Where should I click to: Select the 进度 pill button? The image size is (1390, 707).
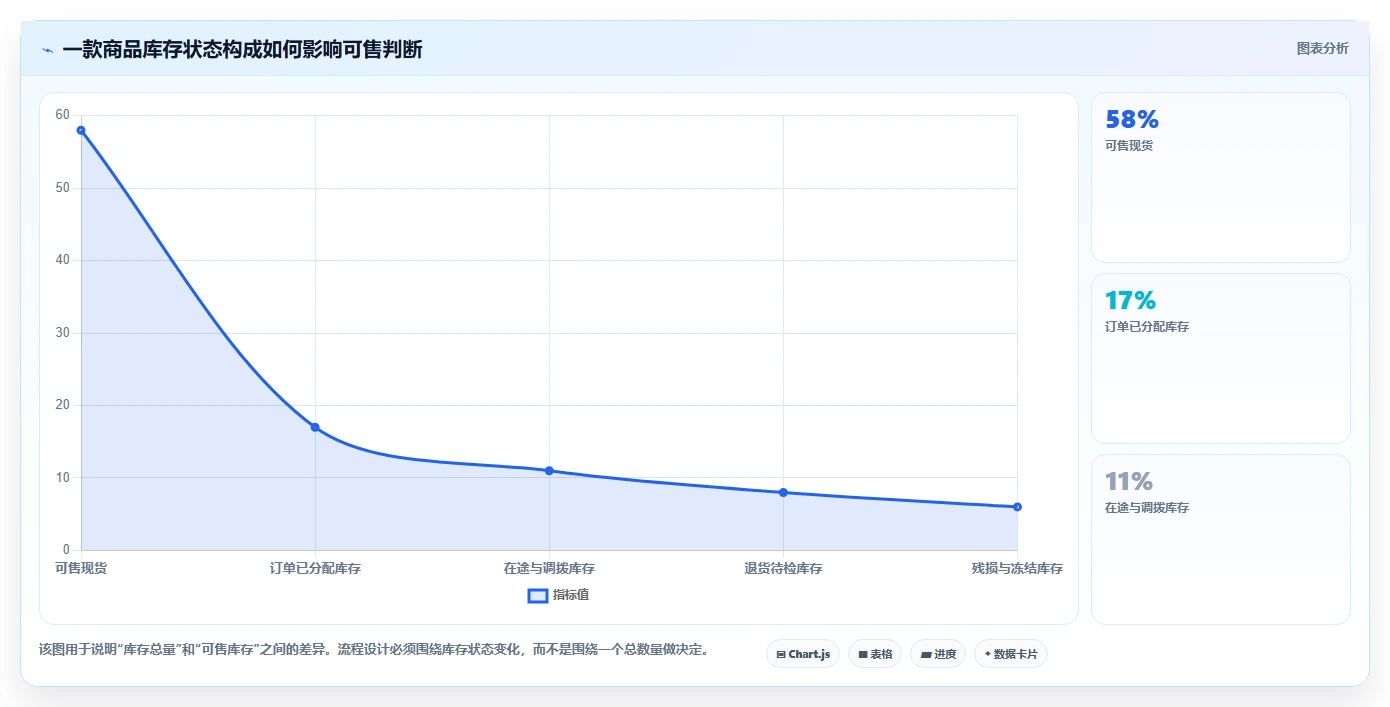click(938, 654)
